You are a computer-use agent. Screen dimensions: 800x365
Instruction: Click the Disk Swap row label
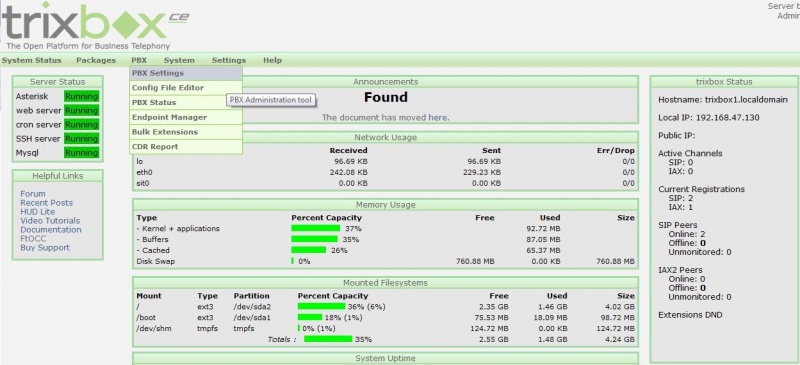[155, 261]
